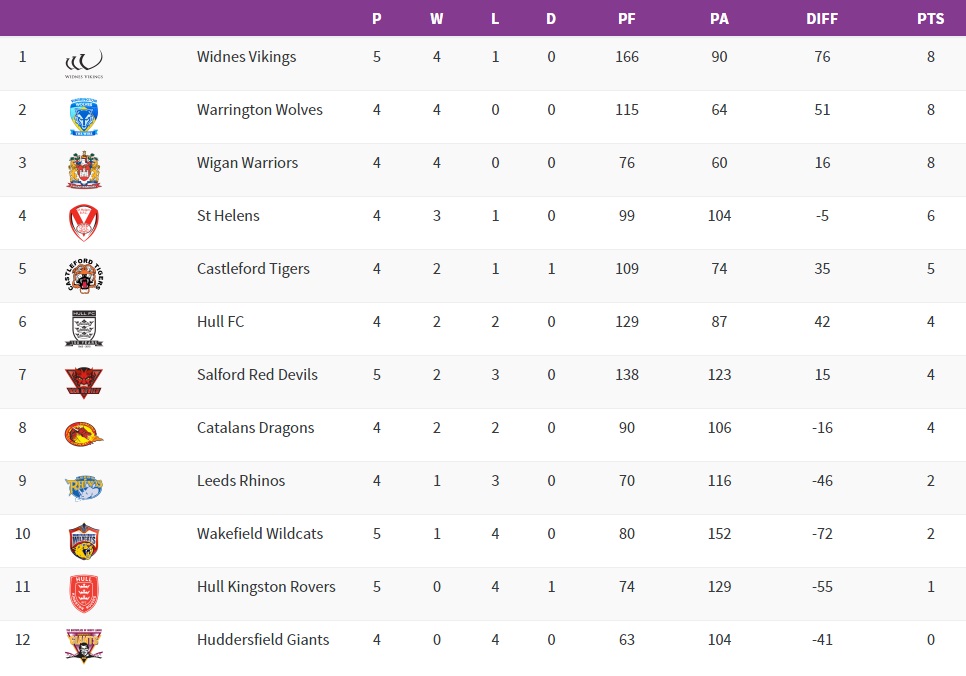The height and width of the screenshot is (676, 966).
Task: Select the Huddersfield Giants team name
Action: coord(263,640)
